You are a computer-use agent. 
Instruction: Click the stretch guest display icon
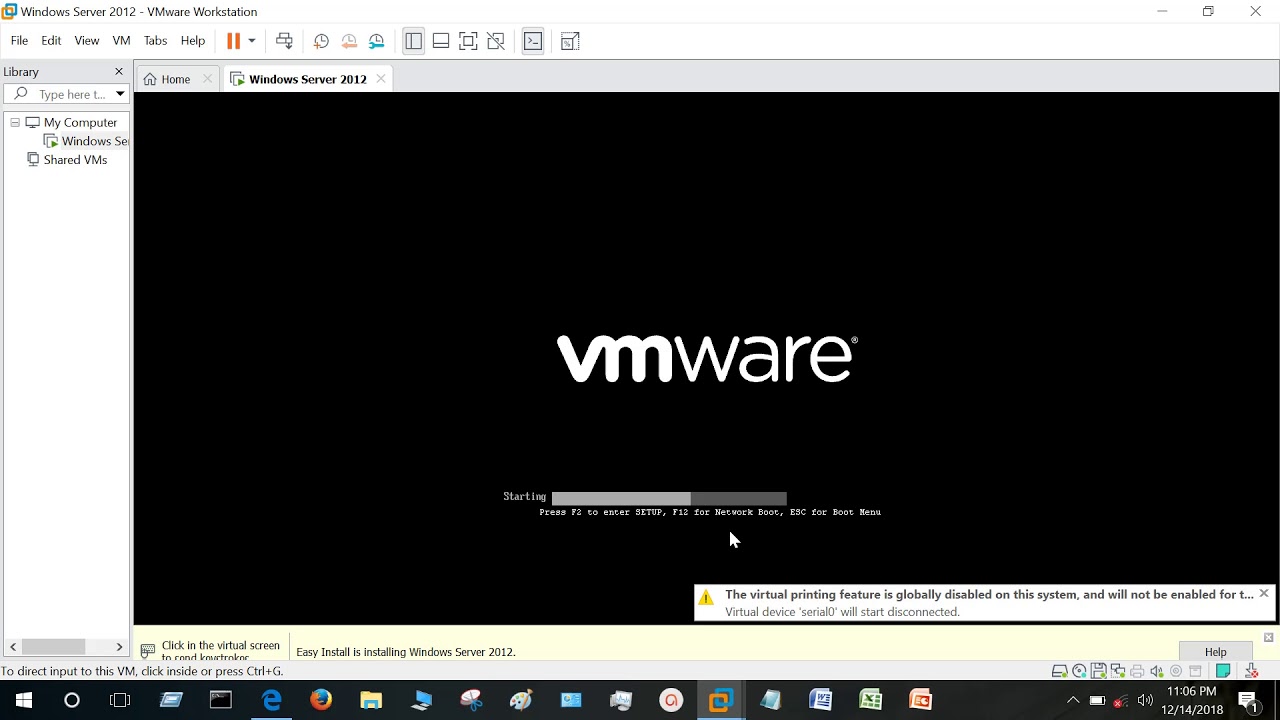(570, 41)
